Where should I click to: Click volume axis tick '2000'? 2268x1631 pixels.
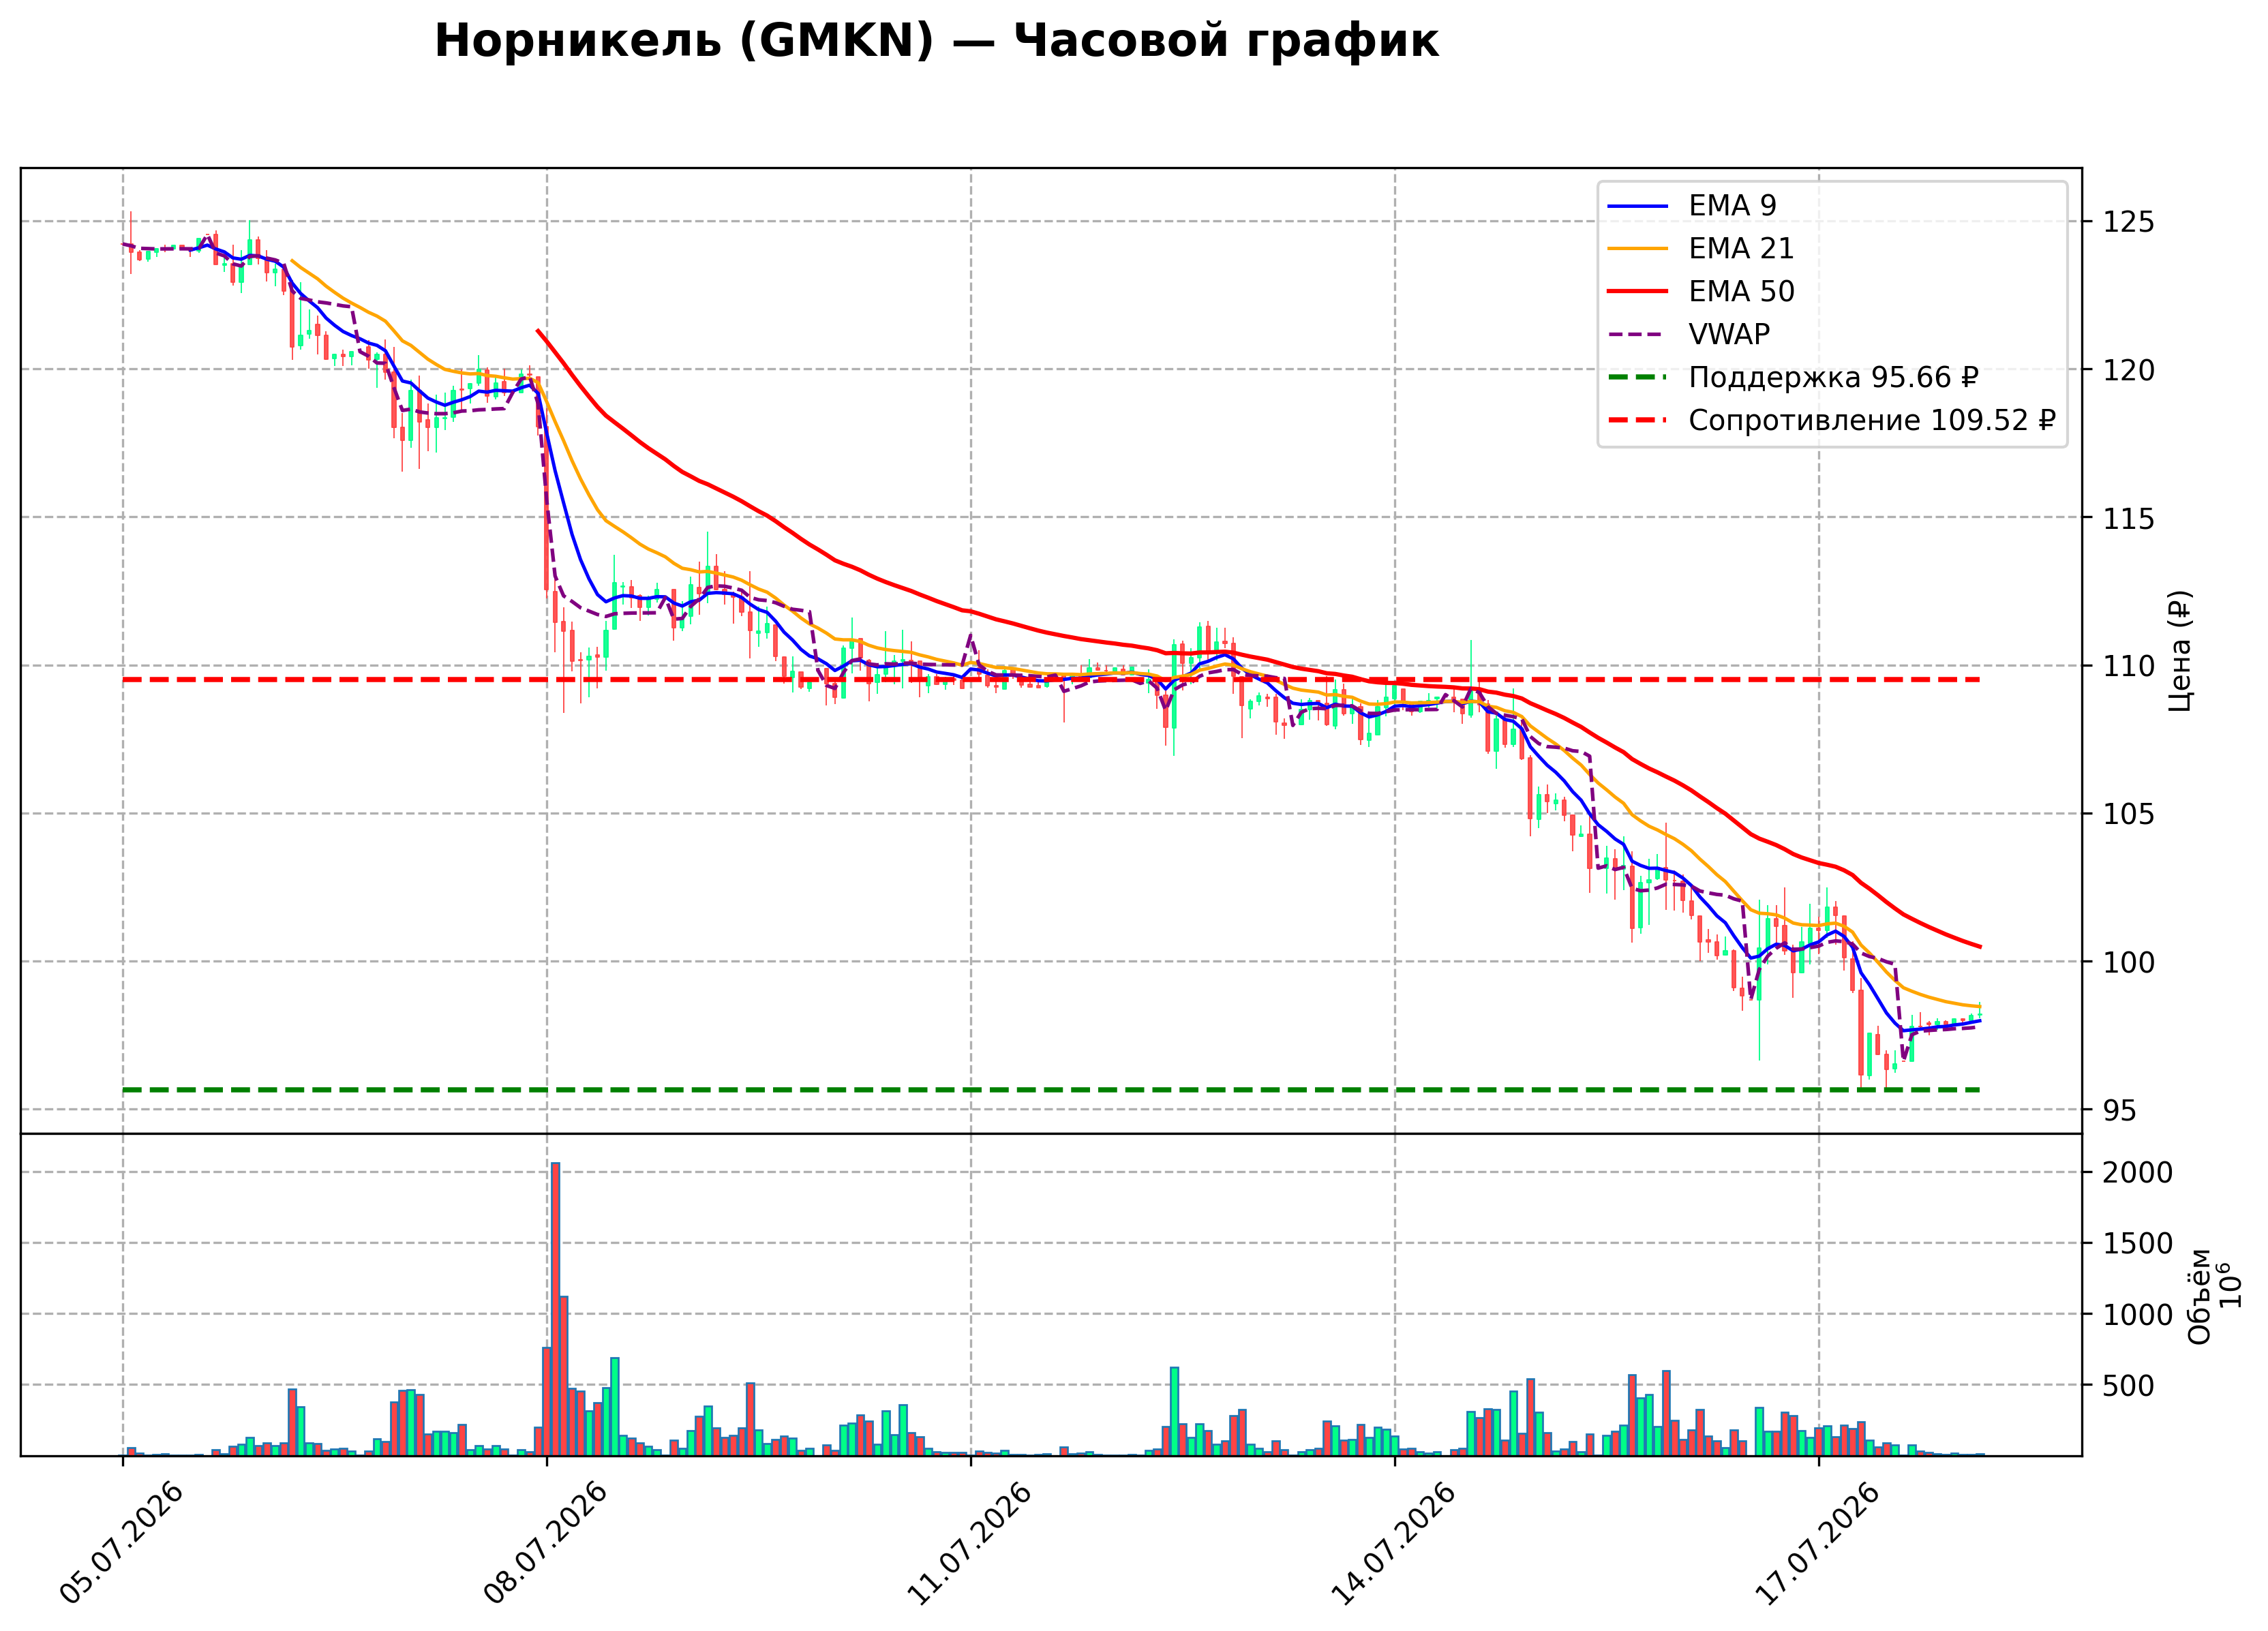pyautogui.click(x=2137, y=1173)
